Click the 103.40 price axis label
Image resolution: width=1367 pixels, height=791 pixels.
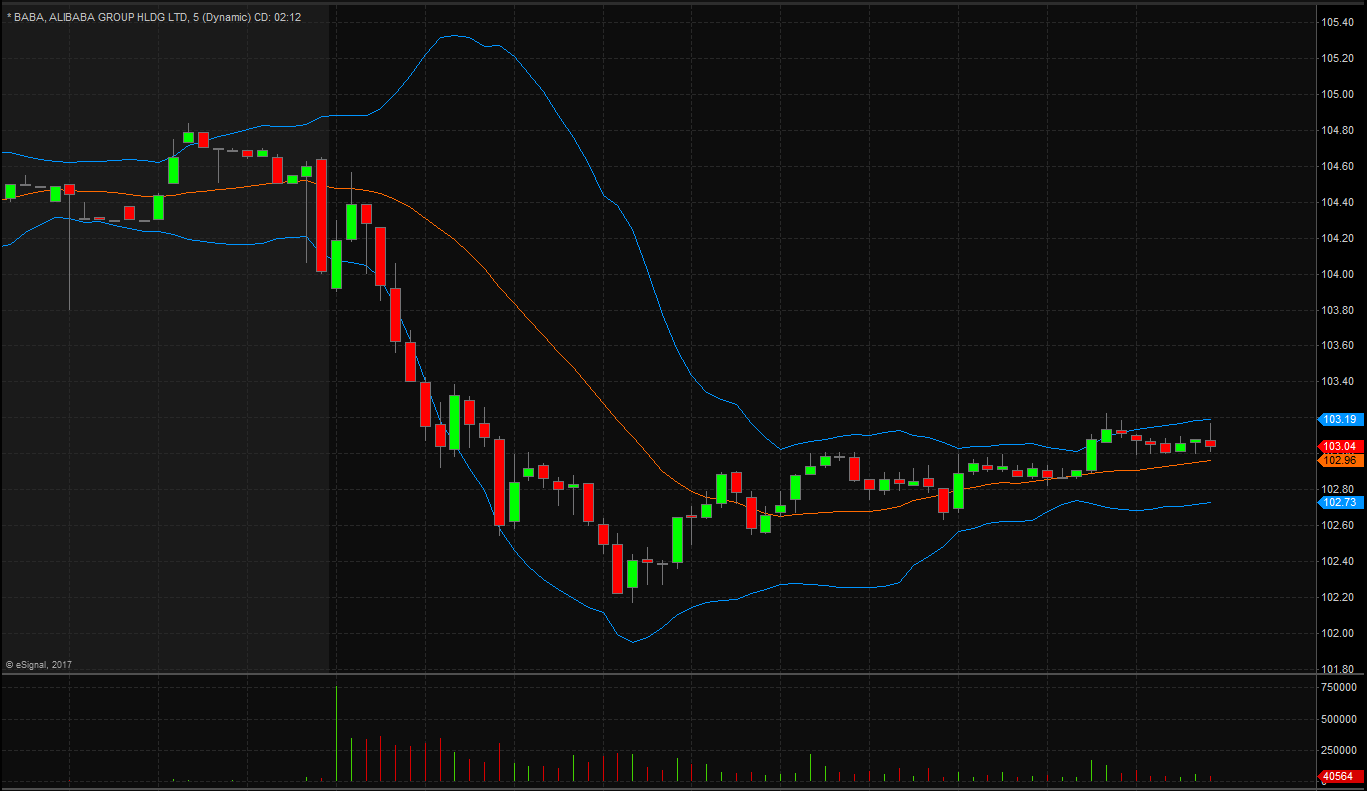pos(1338,381)
